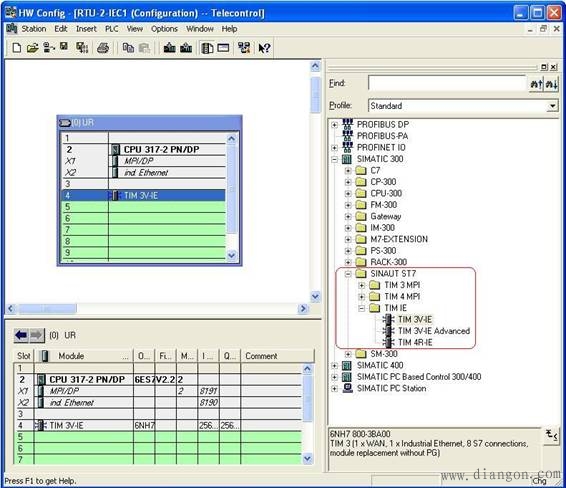Image resolution: width=566 pixels, height=488 pixels.
Task: Open the Help menu
Action: point(229,29)
